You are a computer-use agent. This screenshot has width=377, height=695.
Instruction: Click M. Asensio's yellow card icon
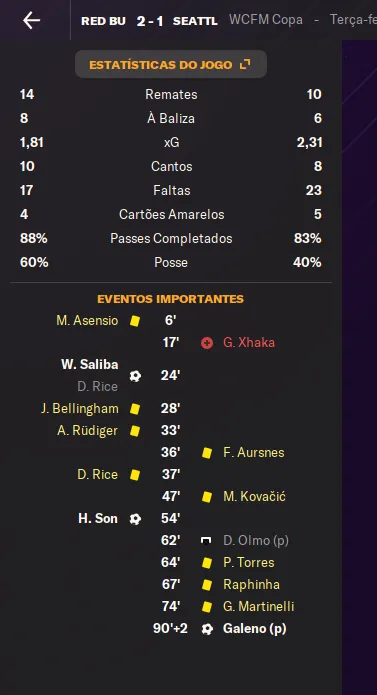pos(135,320)
